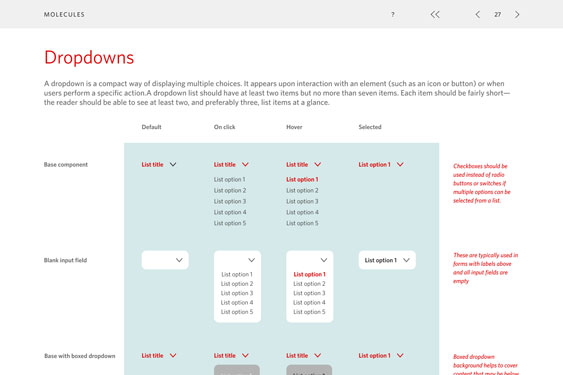Choose List option 4 in On click white box

pyautogui.click(x=237, y=302)
